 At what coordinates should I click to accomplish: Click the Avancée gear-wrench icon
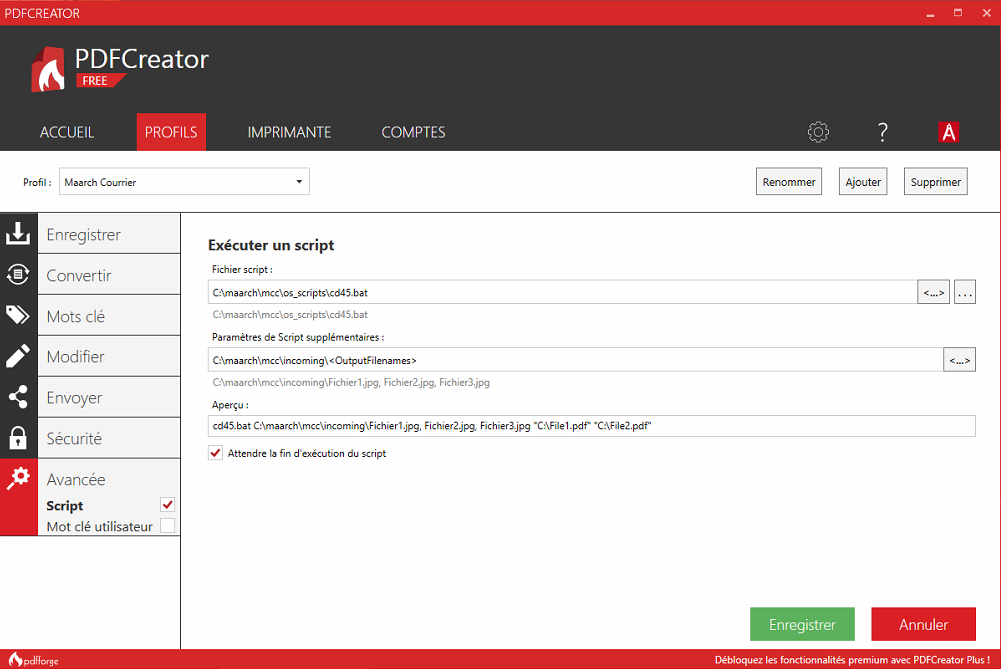(18, 478)
